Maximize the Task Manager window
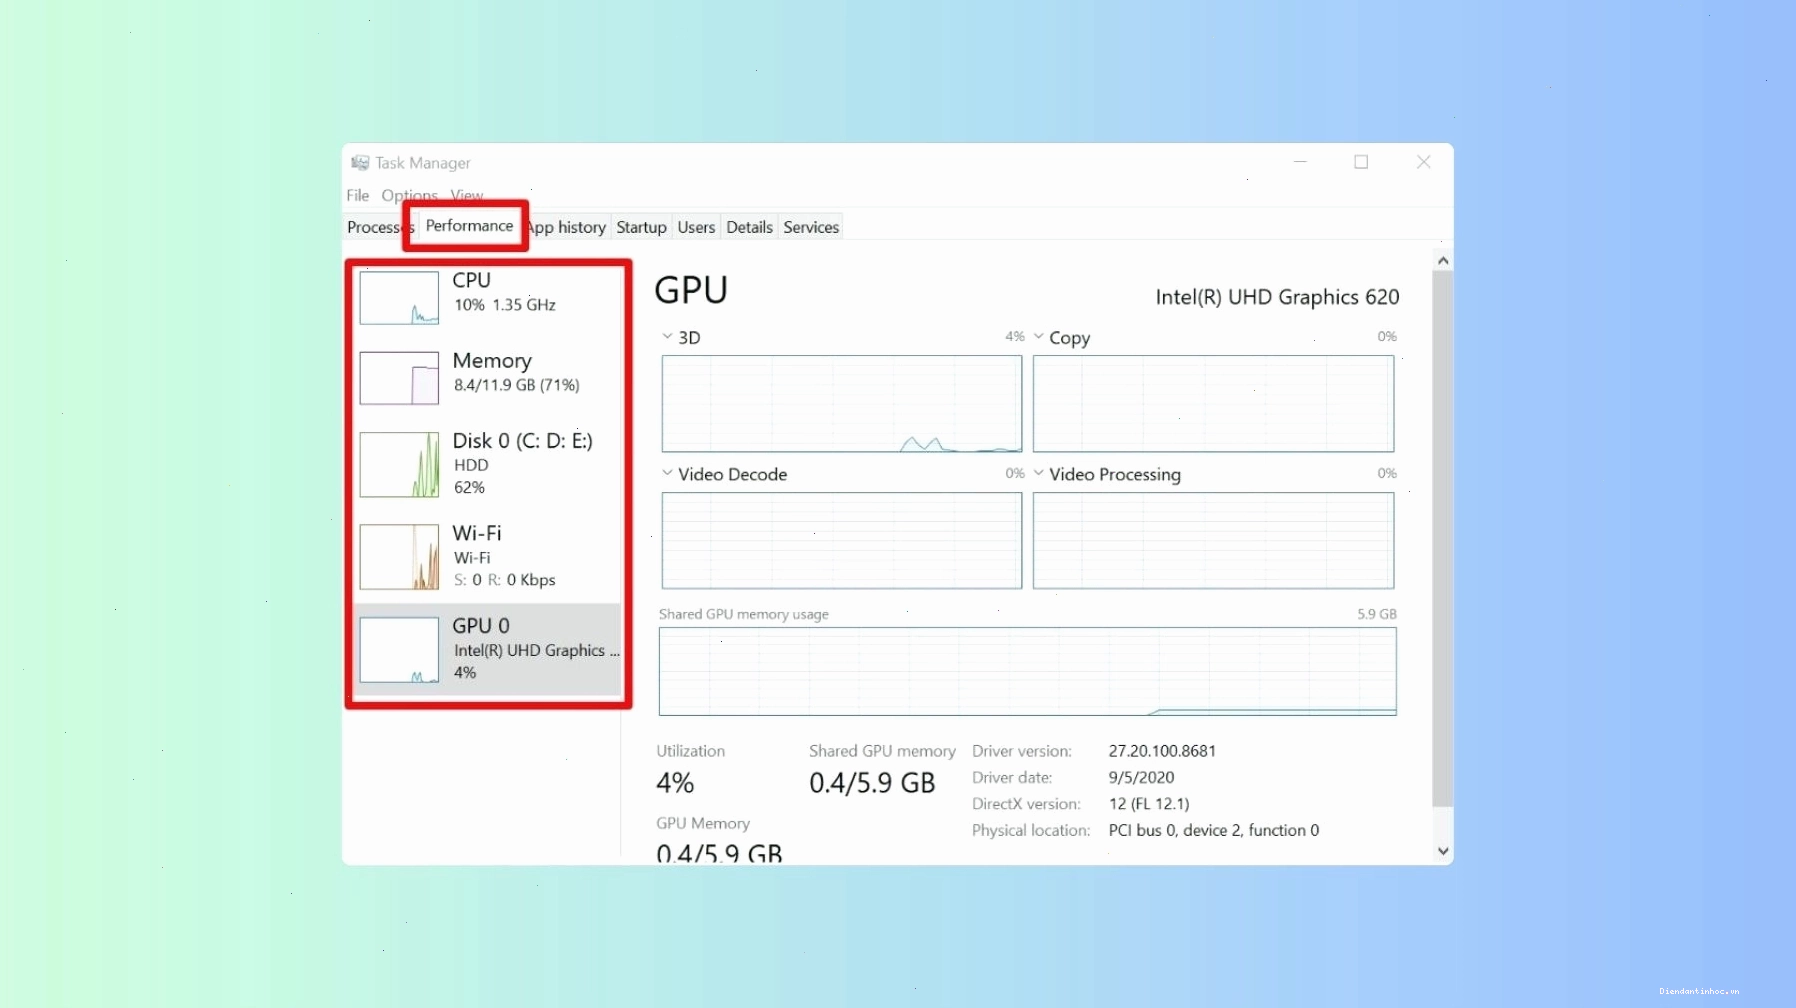This screenshot has width=1796, height=1008. click(x=1361, y=162)
